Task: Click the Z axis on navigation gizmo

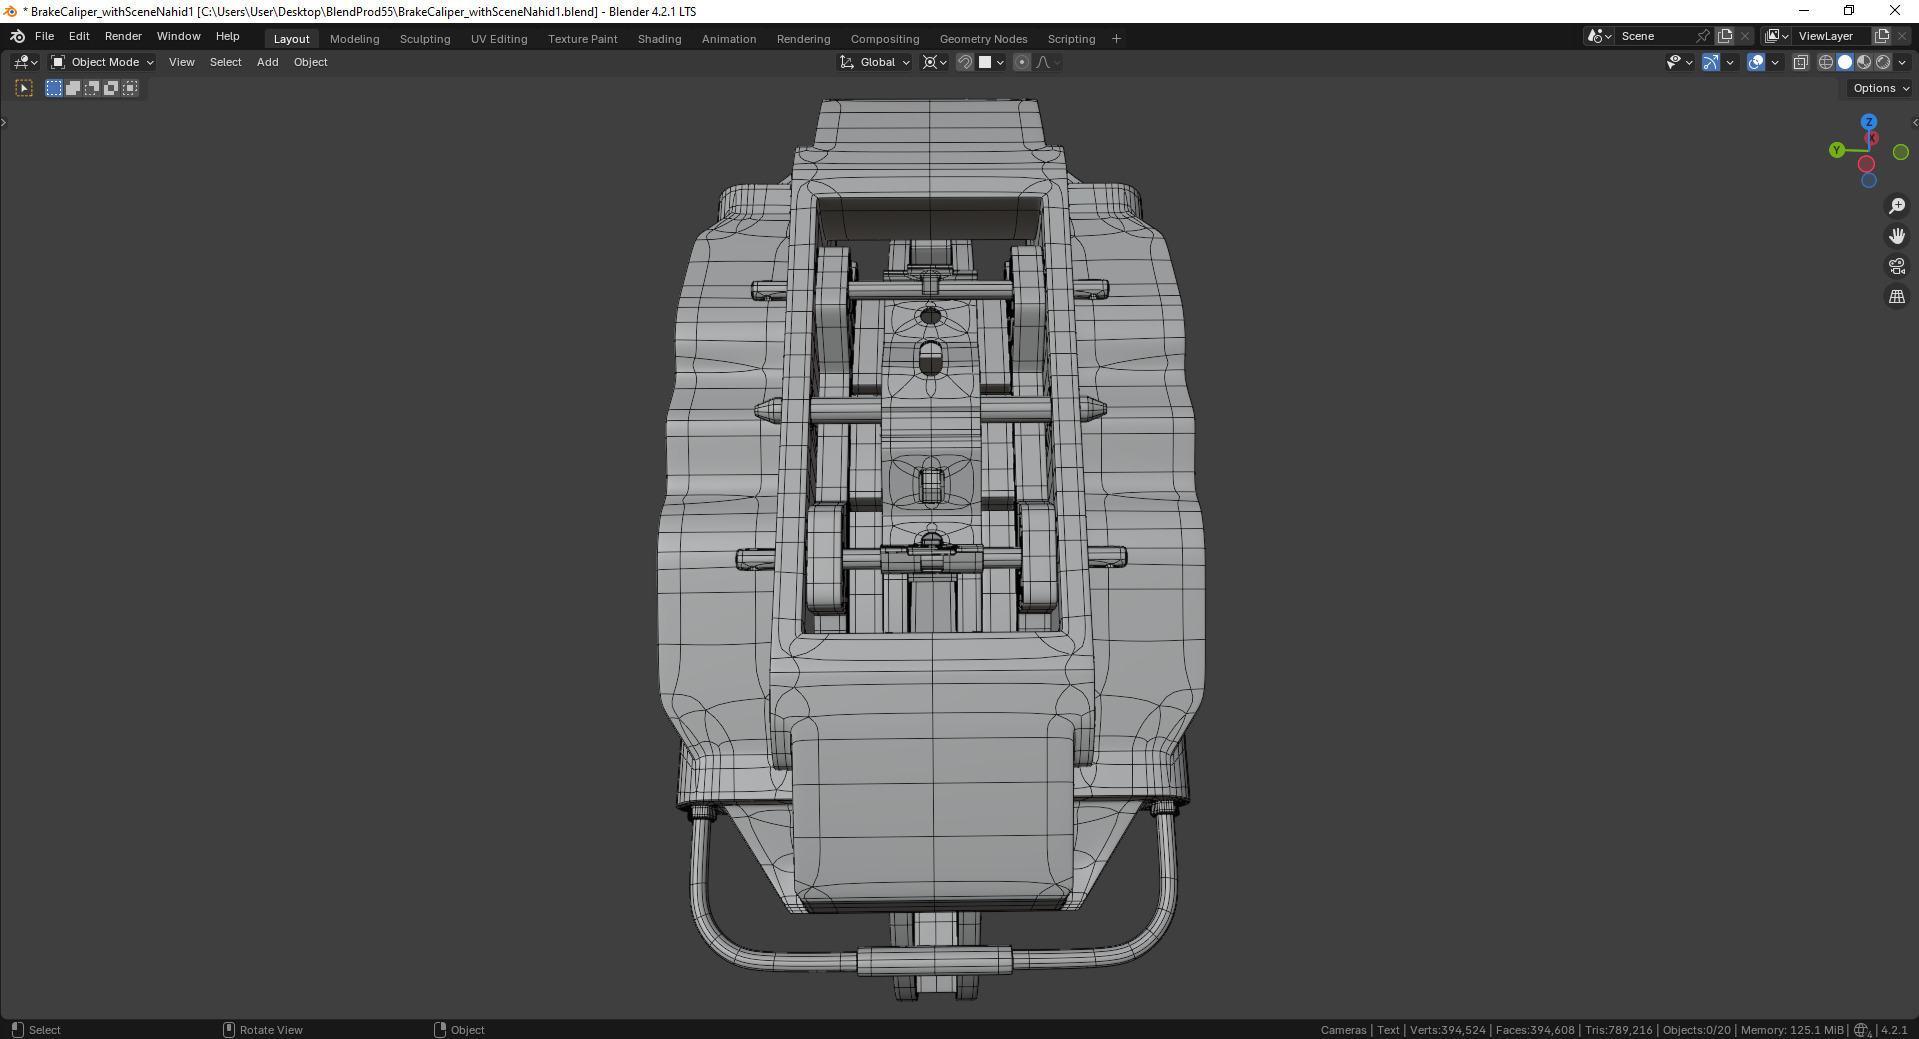Action: point(1869,122)
